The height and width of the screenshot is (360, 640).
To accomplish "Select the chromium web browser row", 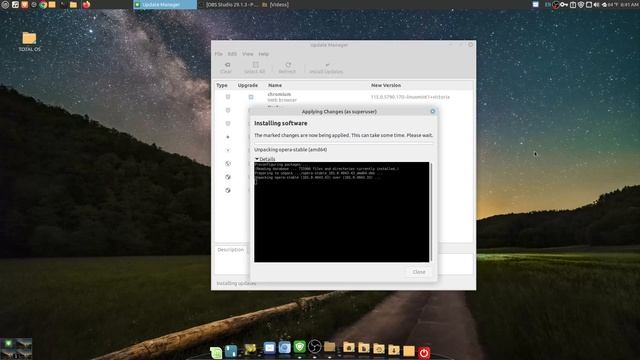I will click(x=344, y=97).
